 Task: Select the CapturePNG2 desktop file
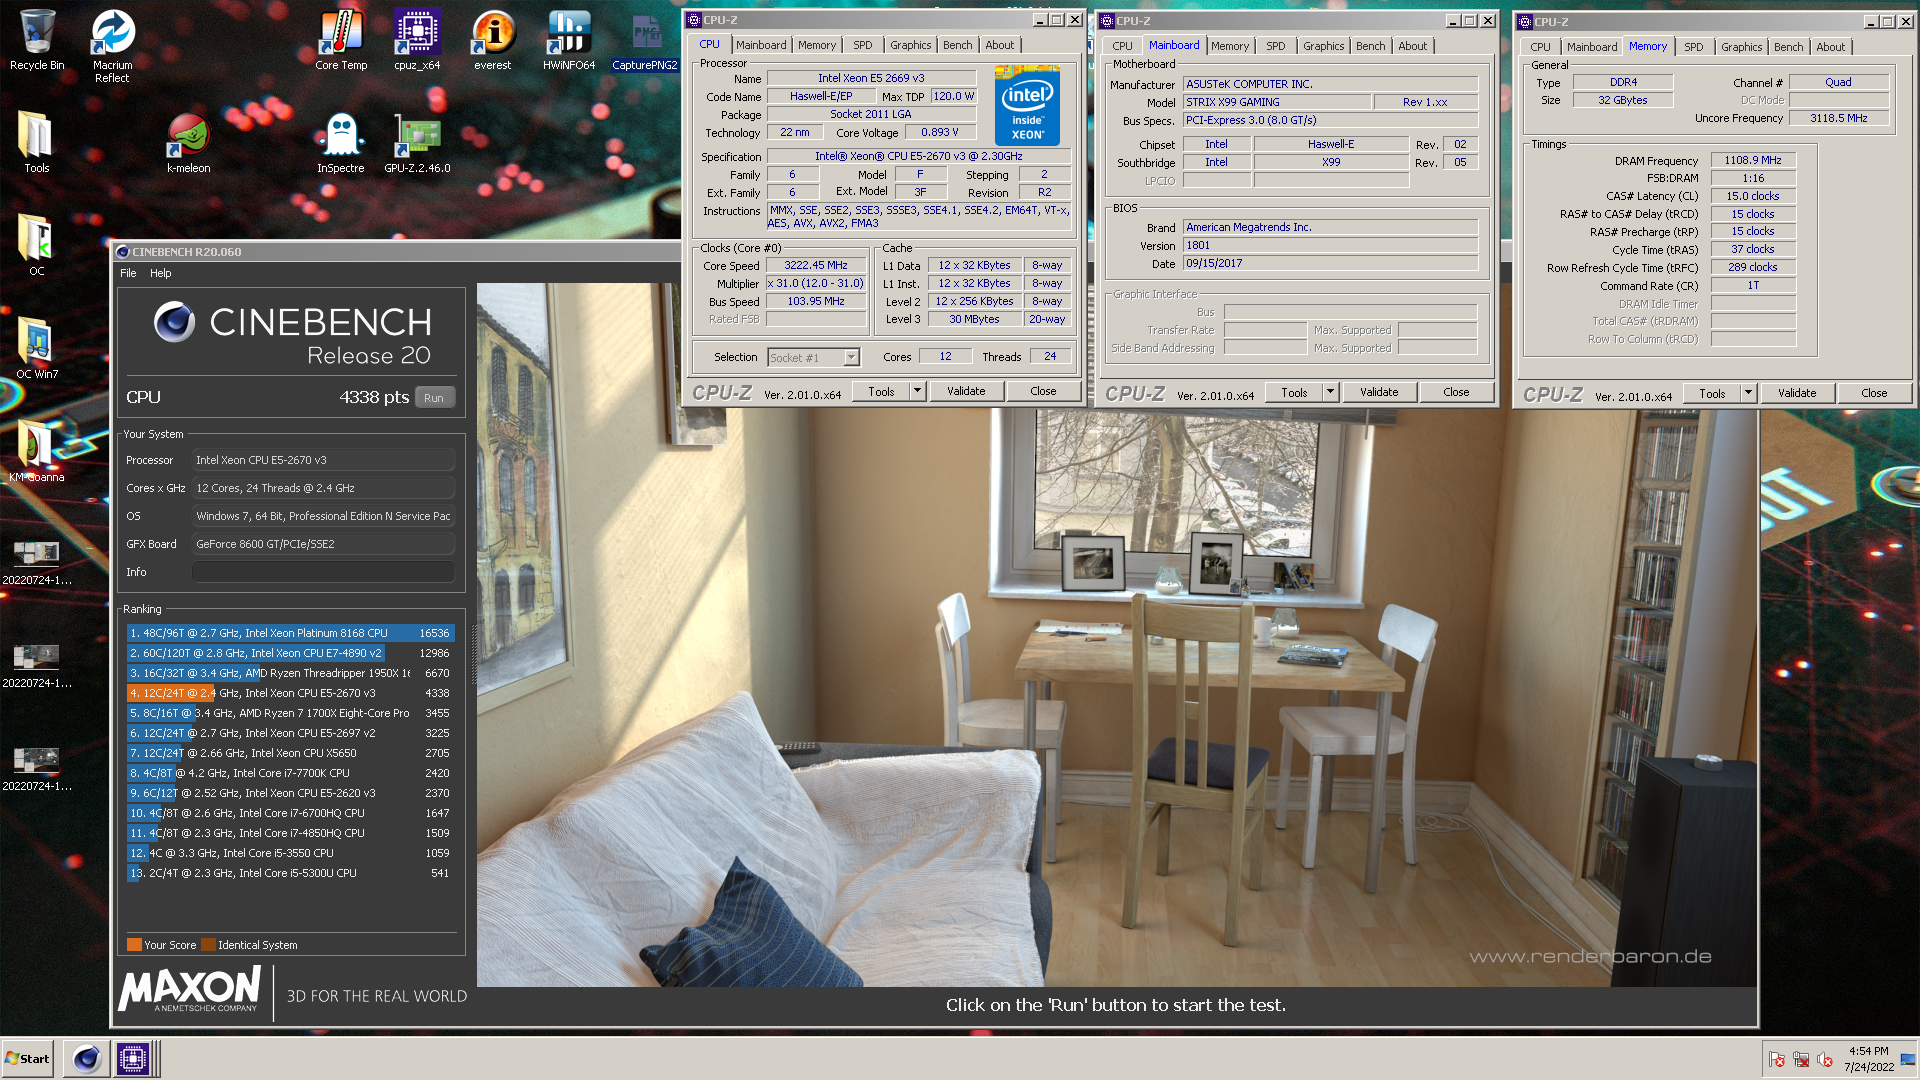pos(645,40)
